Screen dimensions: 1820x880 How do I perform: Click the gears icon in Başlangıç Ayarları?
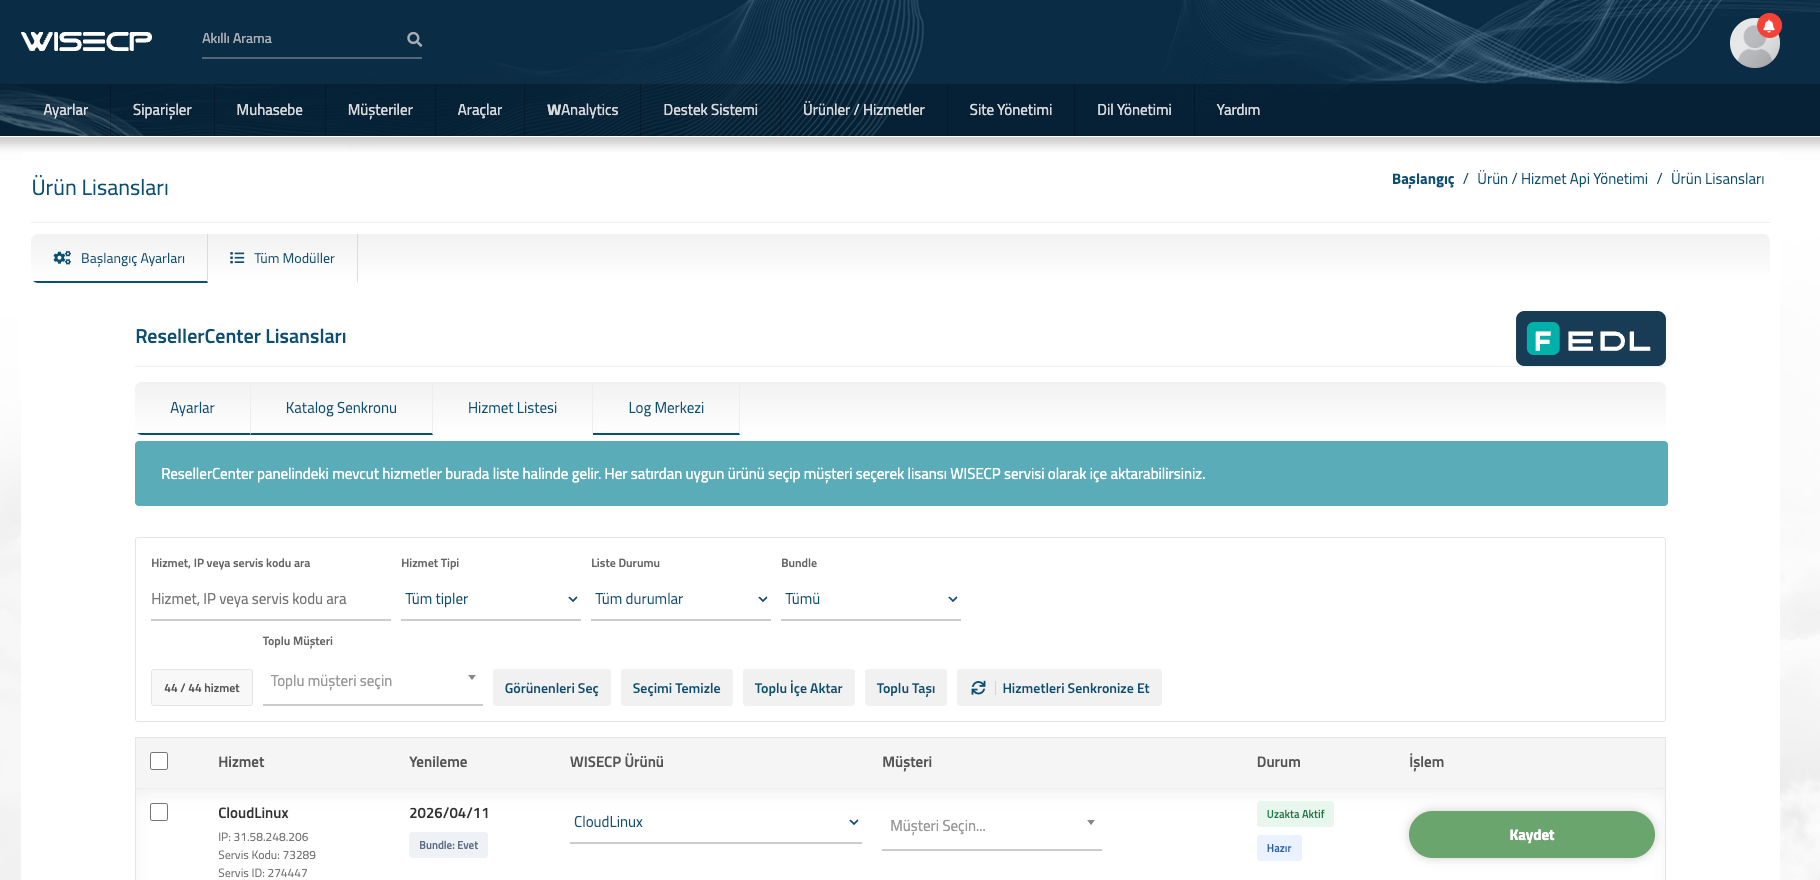coord(62,258)
